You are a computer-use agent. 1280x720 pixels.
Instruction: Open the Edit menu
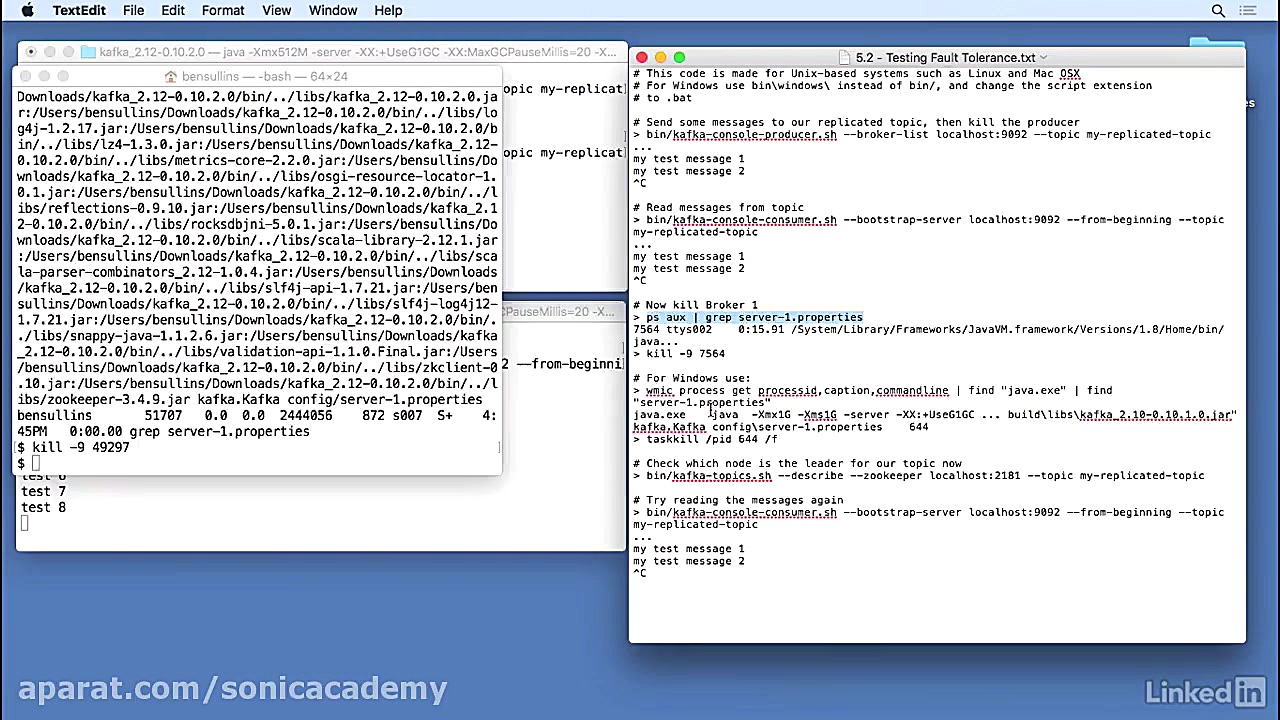(x=173, y=10)
